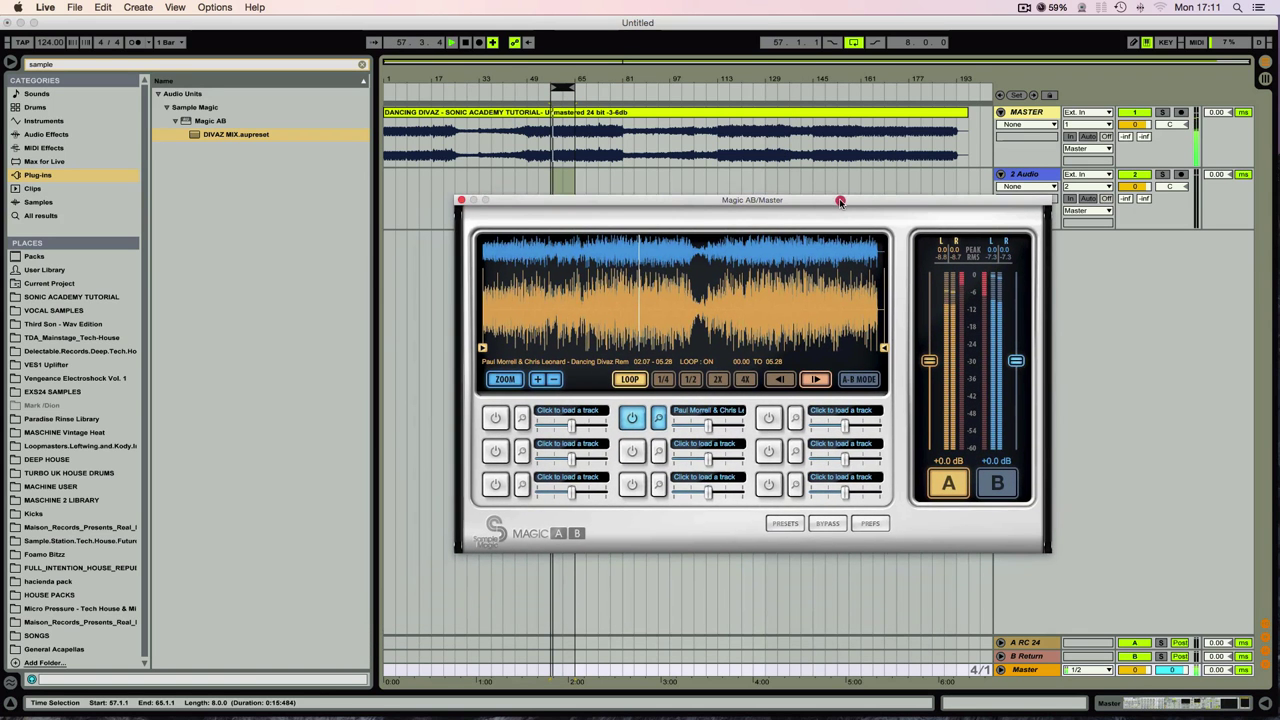Click the large A monitor button
This screenshot has width=1280, height=720.
tap(948, 484)
